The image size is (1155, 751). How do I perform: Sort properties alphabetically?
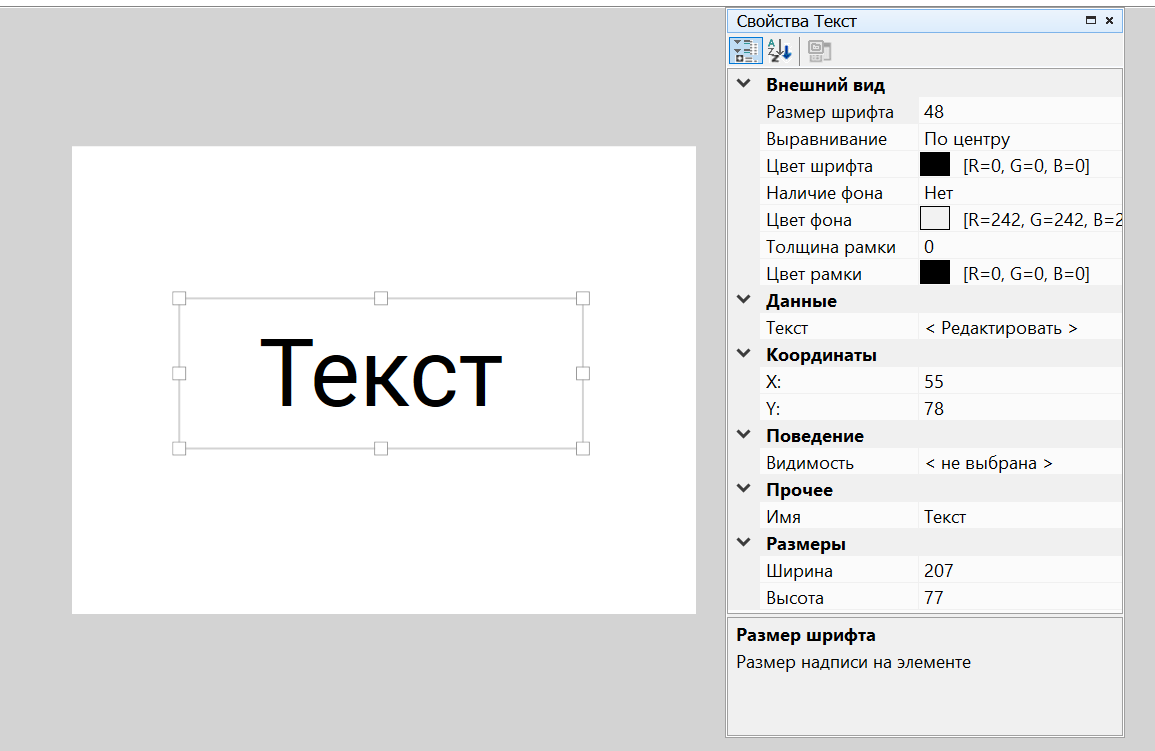tap(779, 50)
